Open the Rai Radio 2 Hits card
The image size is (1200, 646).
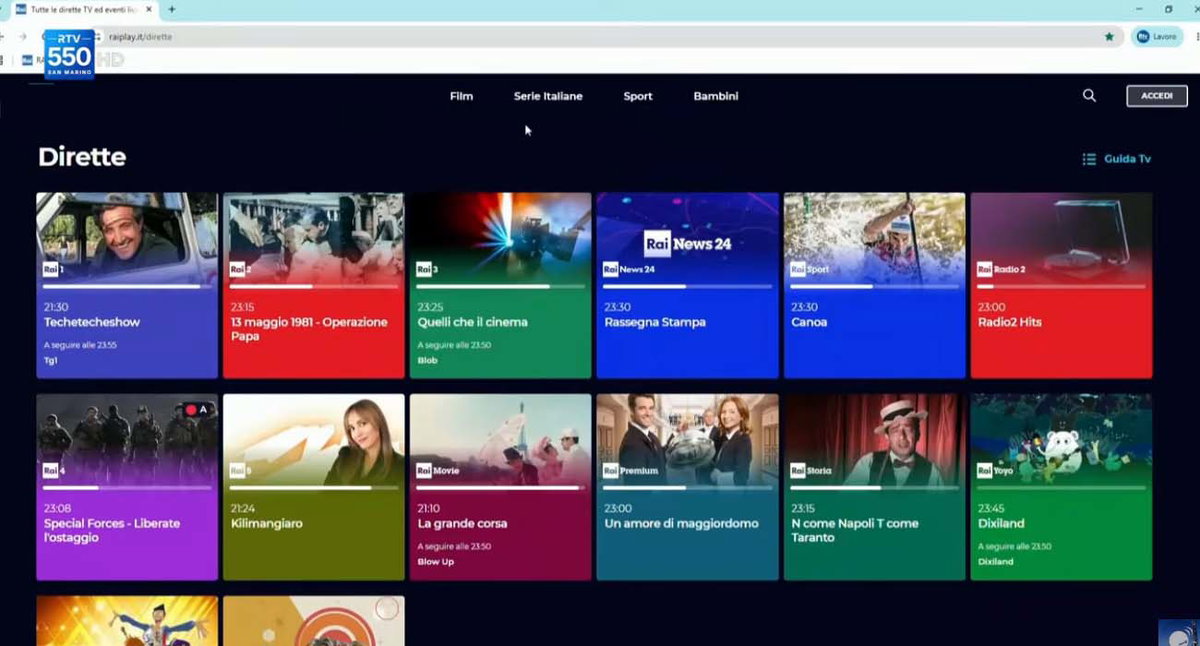click(x=1061, y=285)
